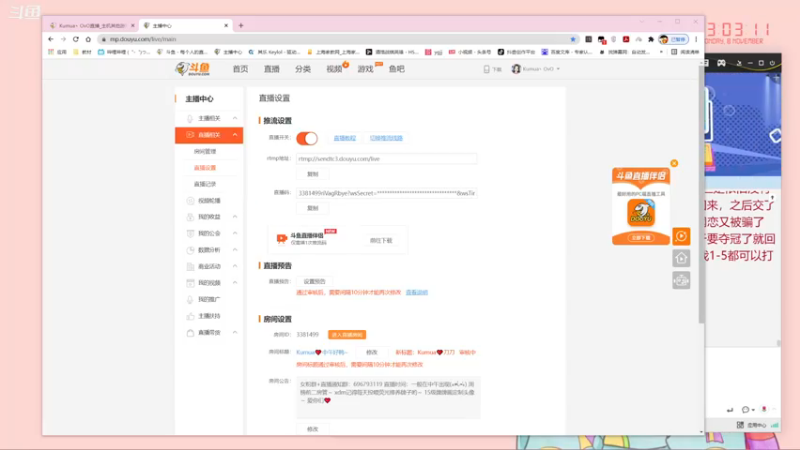Click the browser home icon
800x450 pixels.
(88, 39)
